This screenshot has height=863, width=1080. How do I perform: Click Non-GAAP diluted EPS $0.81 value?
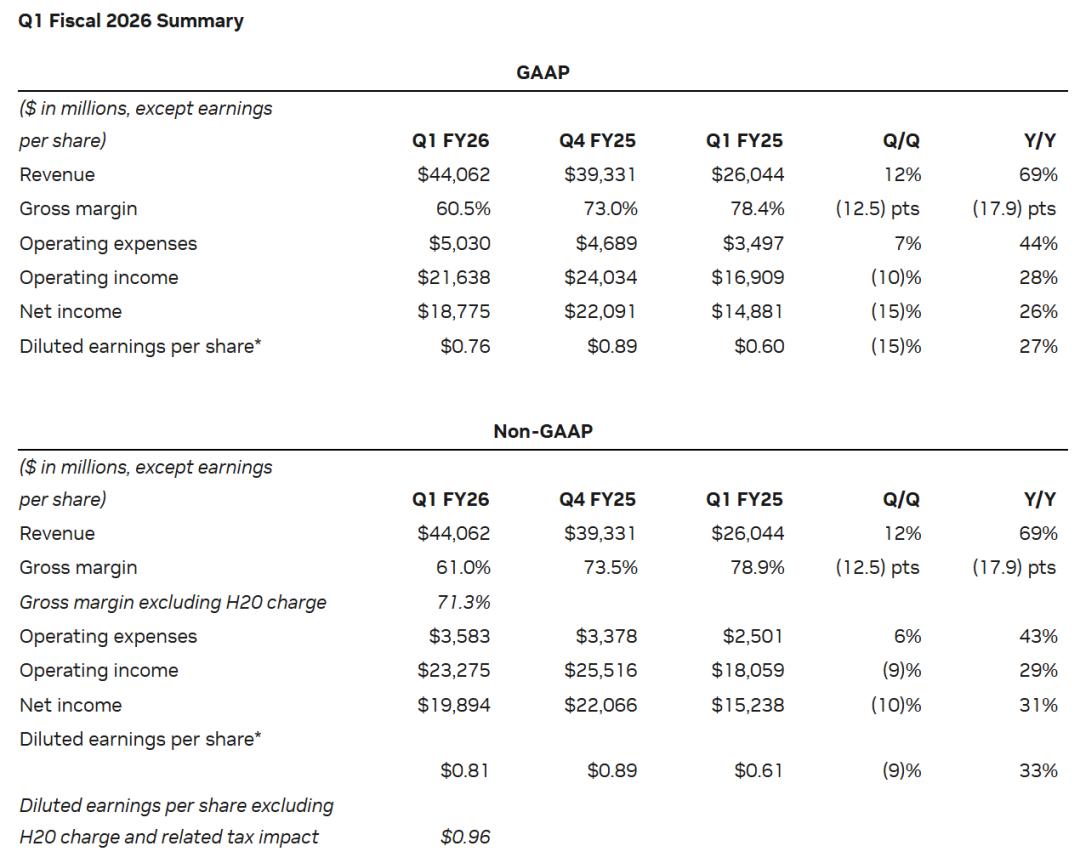click(465, 770)
